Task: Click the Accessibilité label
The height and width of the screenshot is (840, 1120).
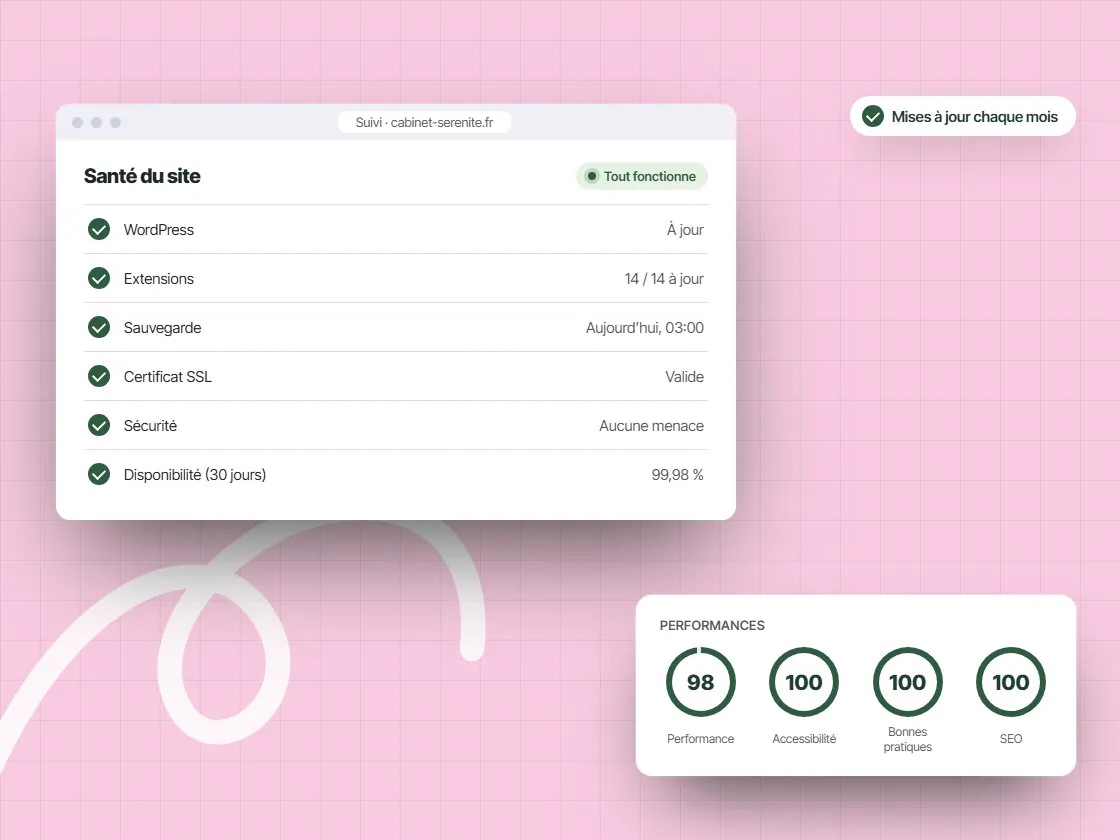Action: coord(804,739)
